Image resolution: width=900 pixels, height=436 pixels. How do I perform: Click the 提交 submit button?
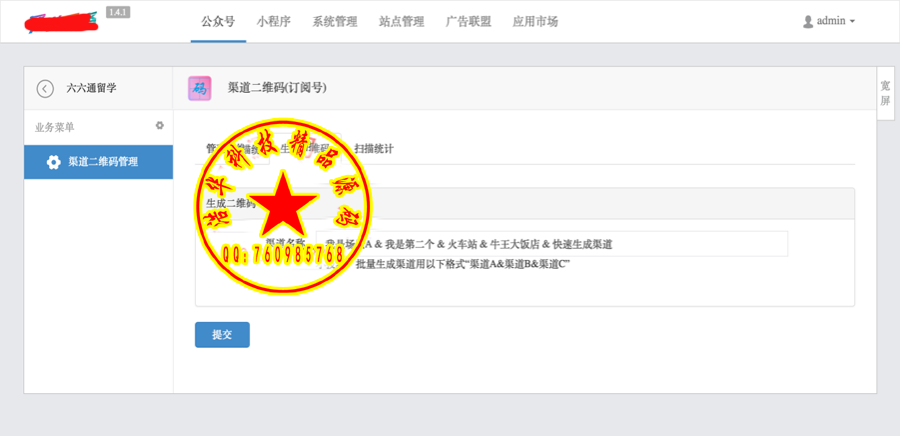pos(222,334)
